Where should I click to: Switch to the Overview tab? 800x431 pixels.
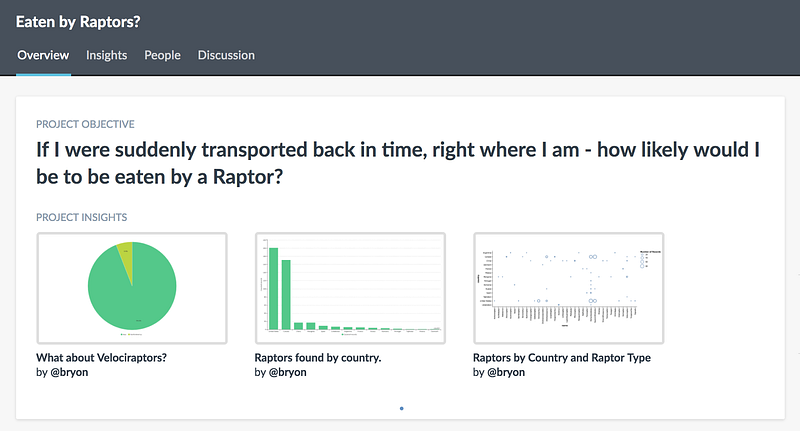point(43,55)
